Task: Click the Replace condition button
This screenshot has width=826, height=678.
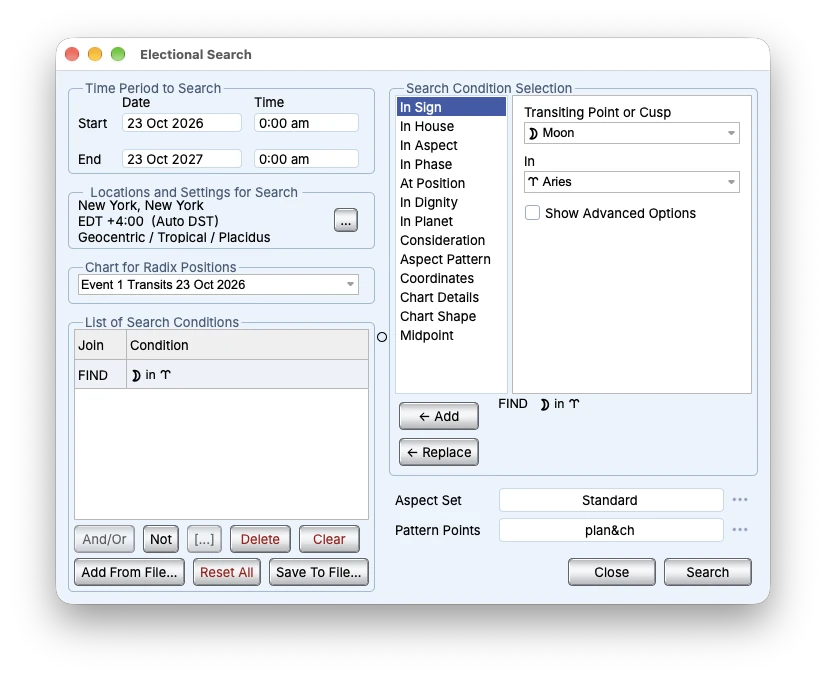Action: (439, 452)
